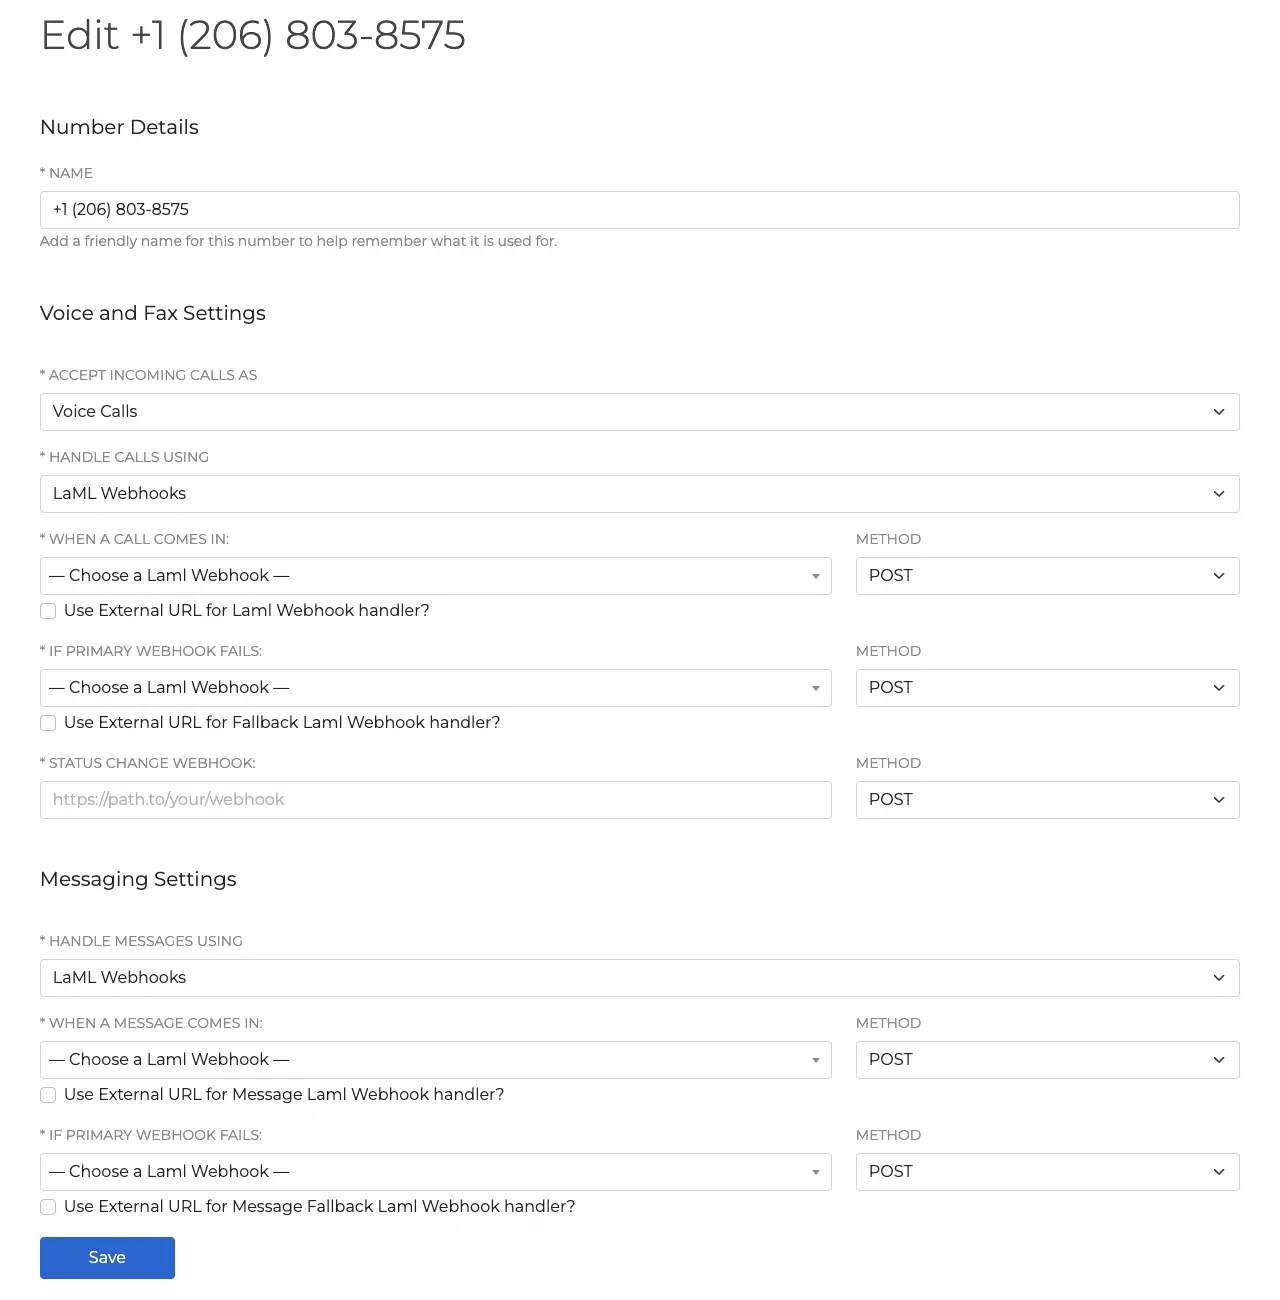Open the Handle Messages Using dropdown
The height and width of the screenshot is (1300, 1280).
640,977
